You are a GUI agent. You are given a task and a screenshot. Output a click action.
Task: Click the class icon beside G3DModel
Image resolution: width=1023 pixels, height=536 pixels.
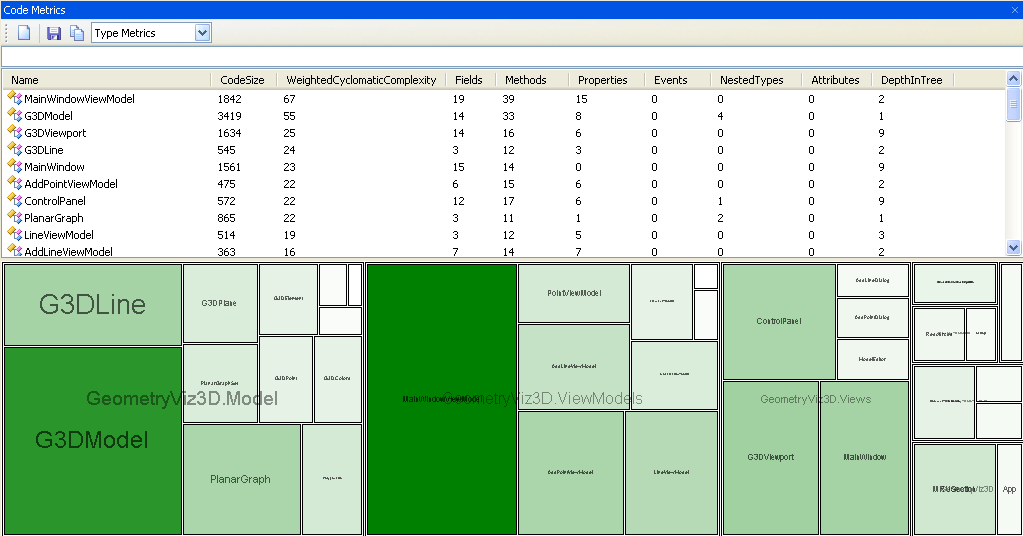[x=14, y=115]
